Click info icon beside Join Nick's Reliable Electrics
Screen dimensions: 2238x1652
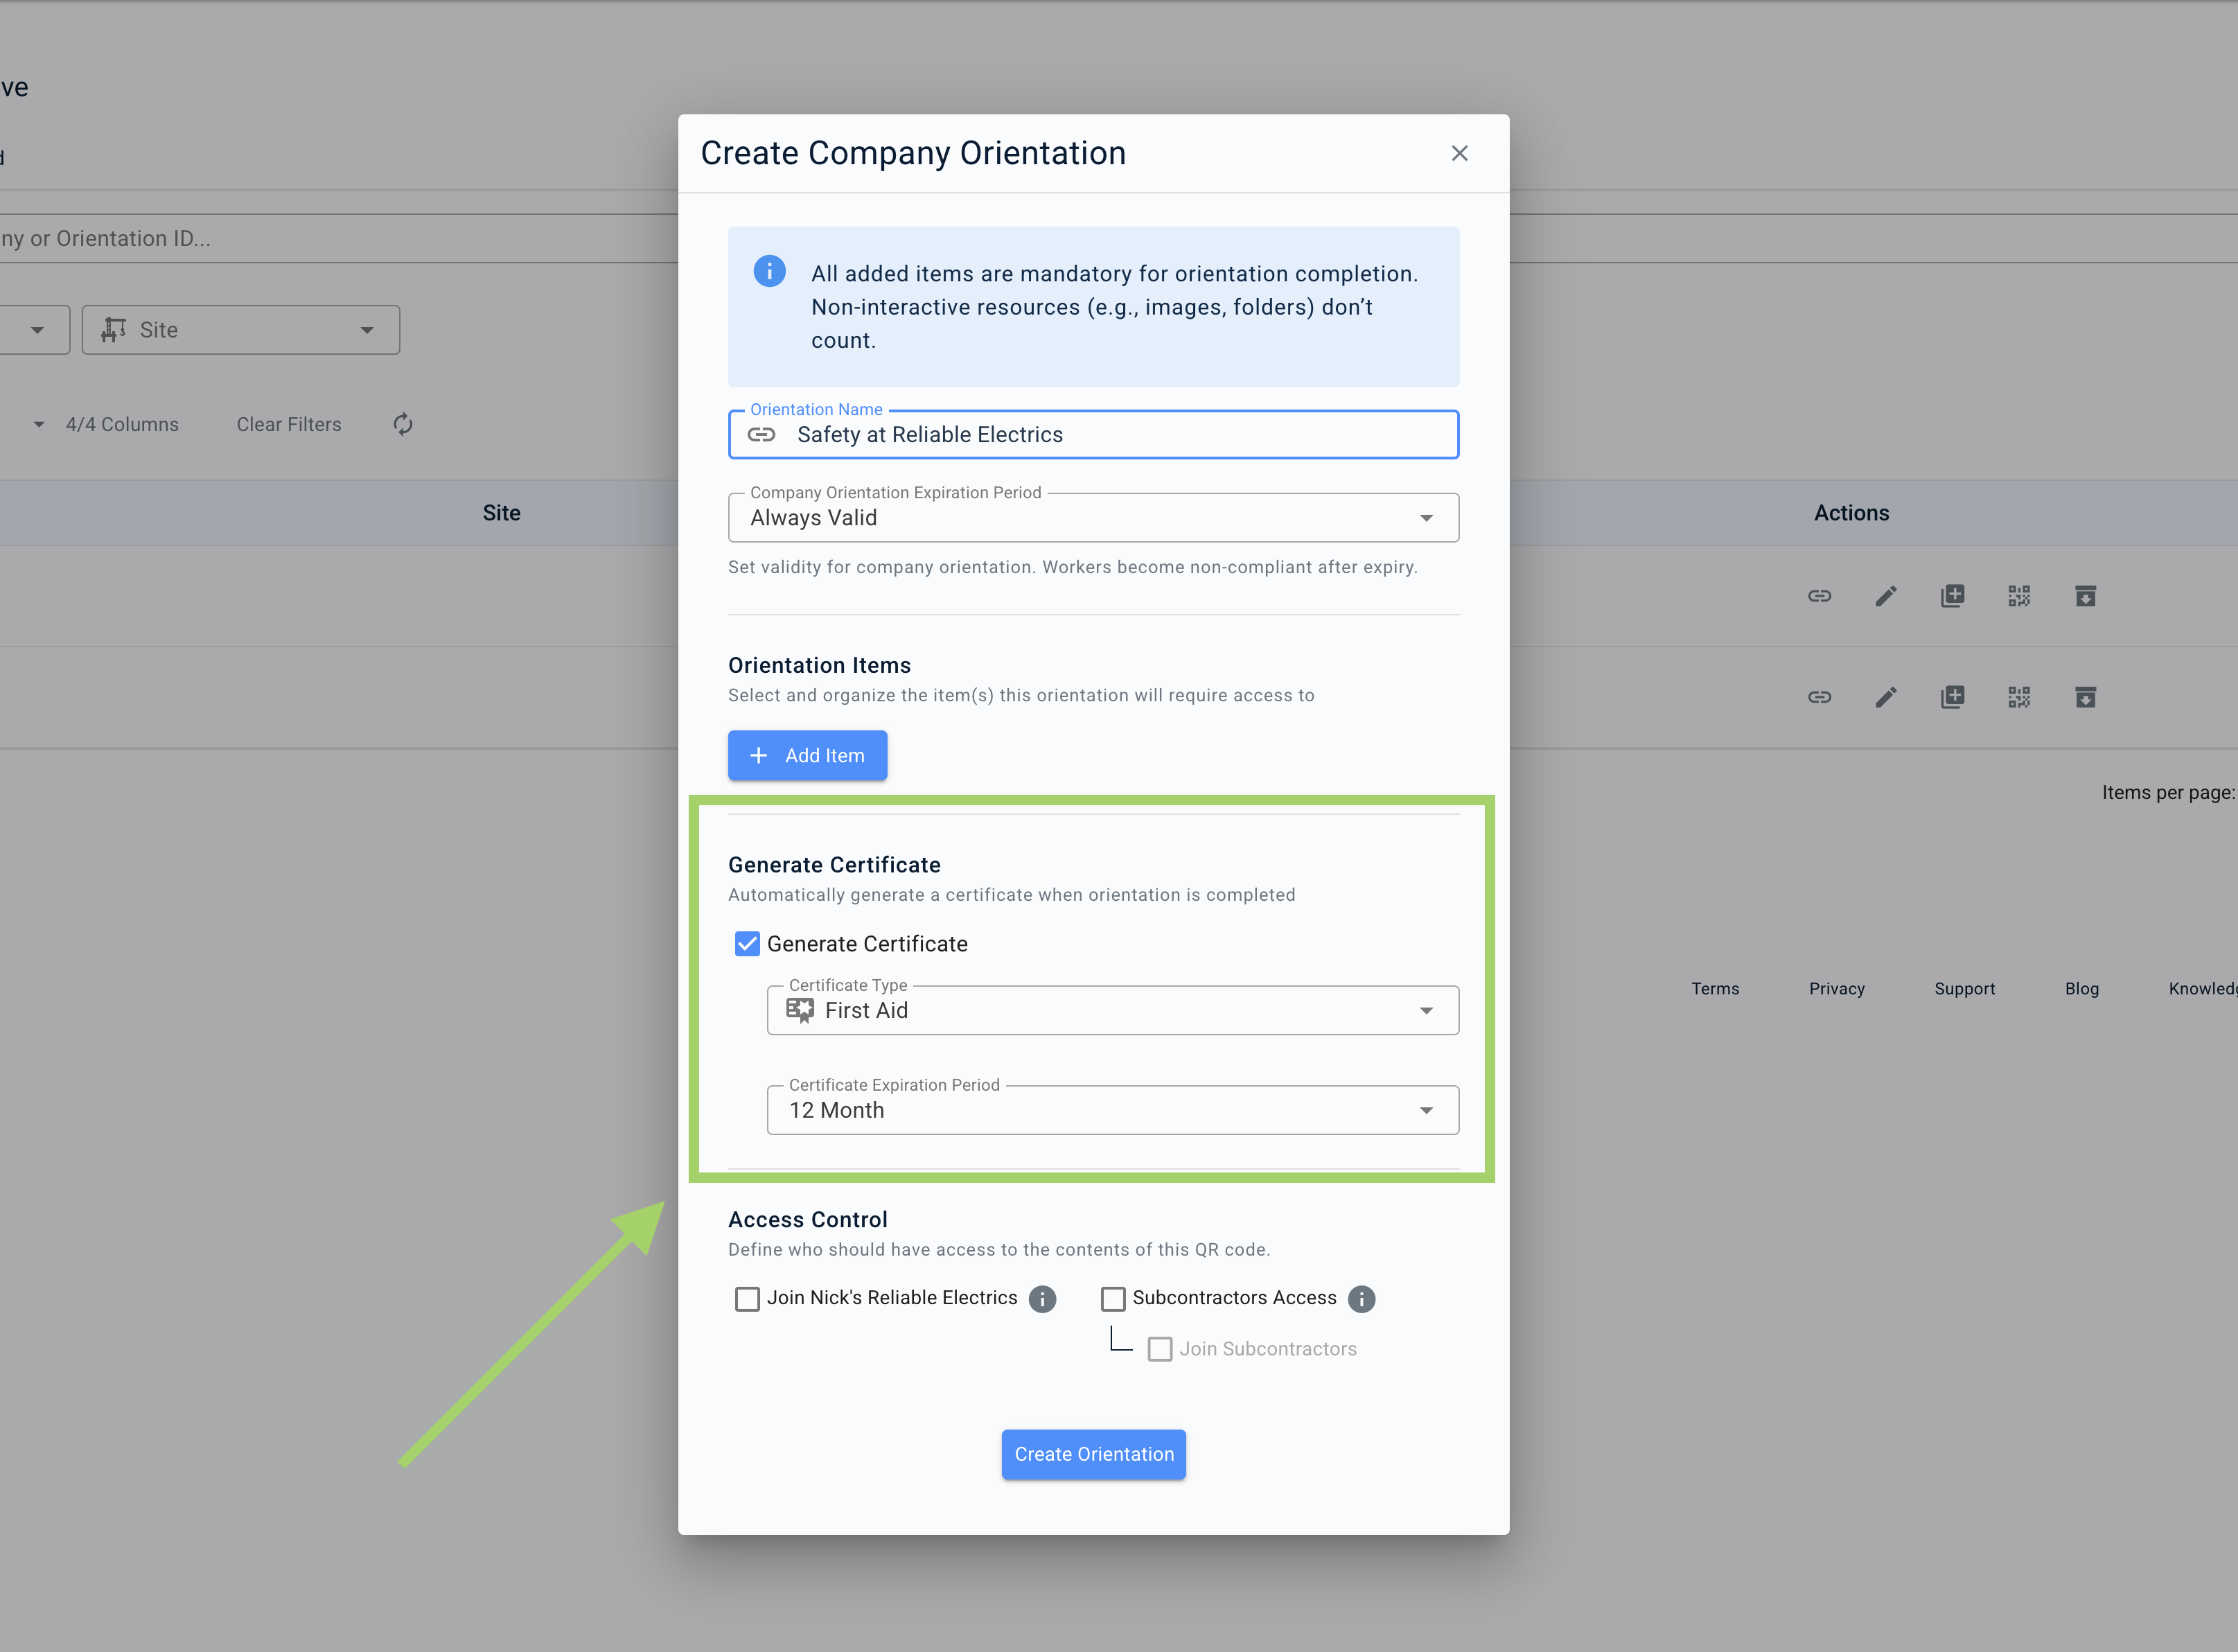[x=1042, y=1298]
